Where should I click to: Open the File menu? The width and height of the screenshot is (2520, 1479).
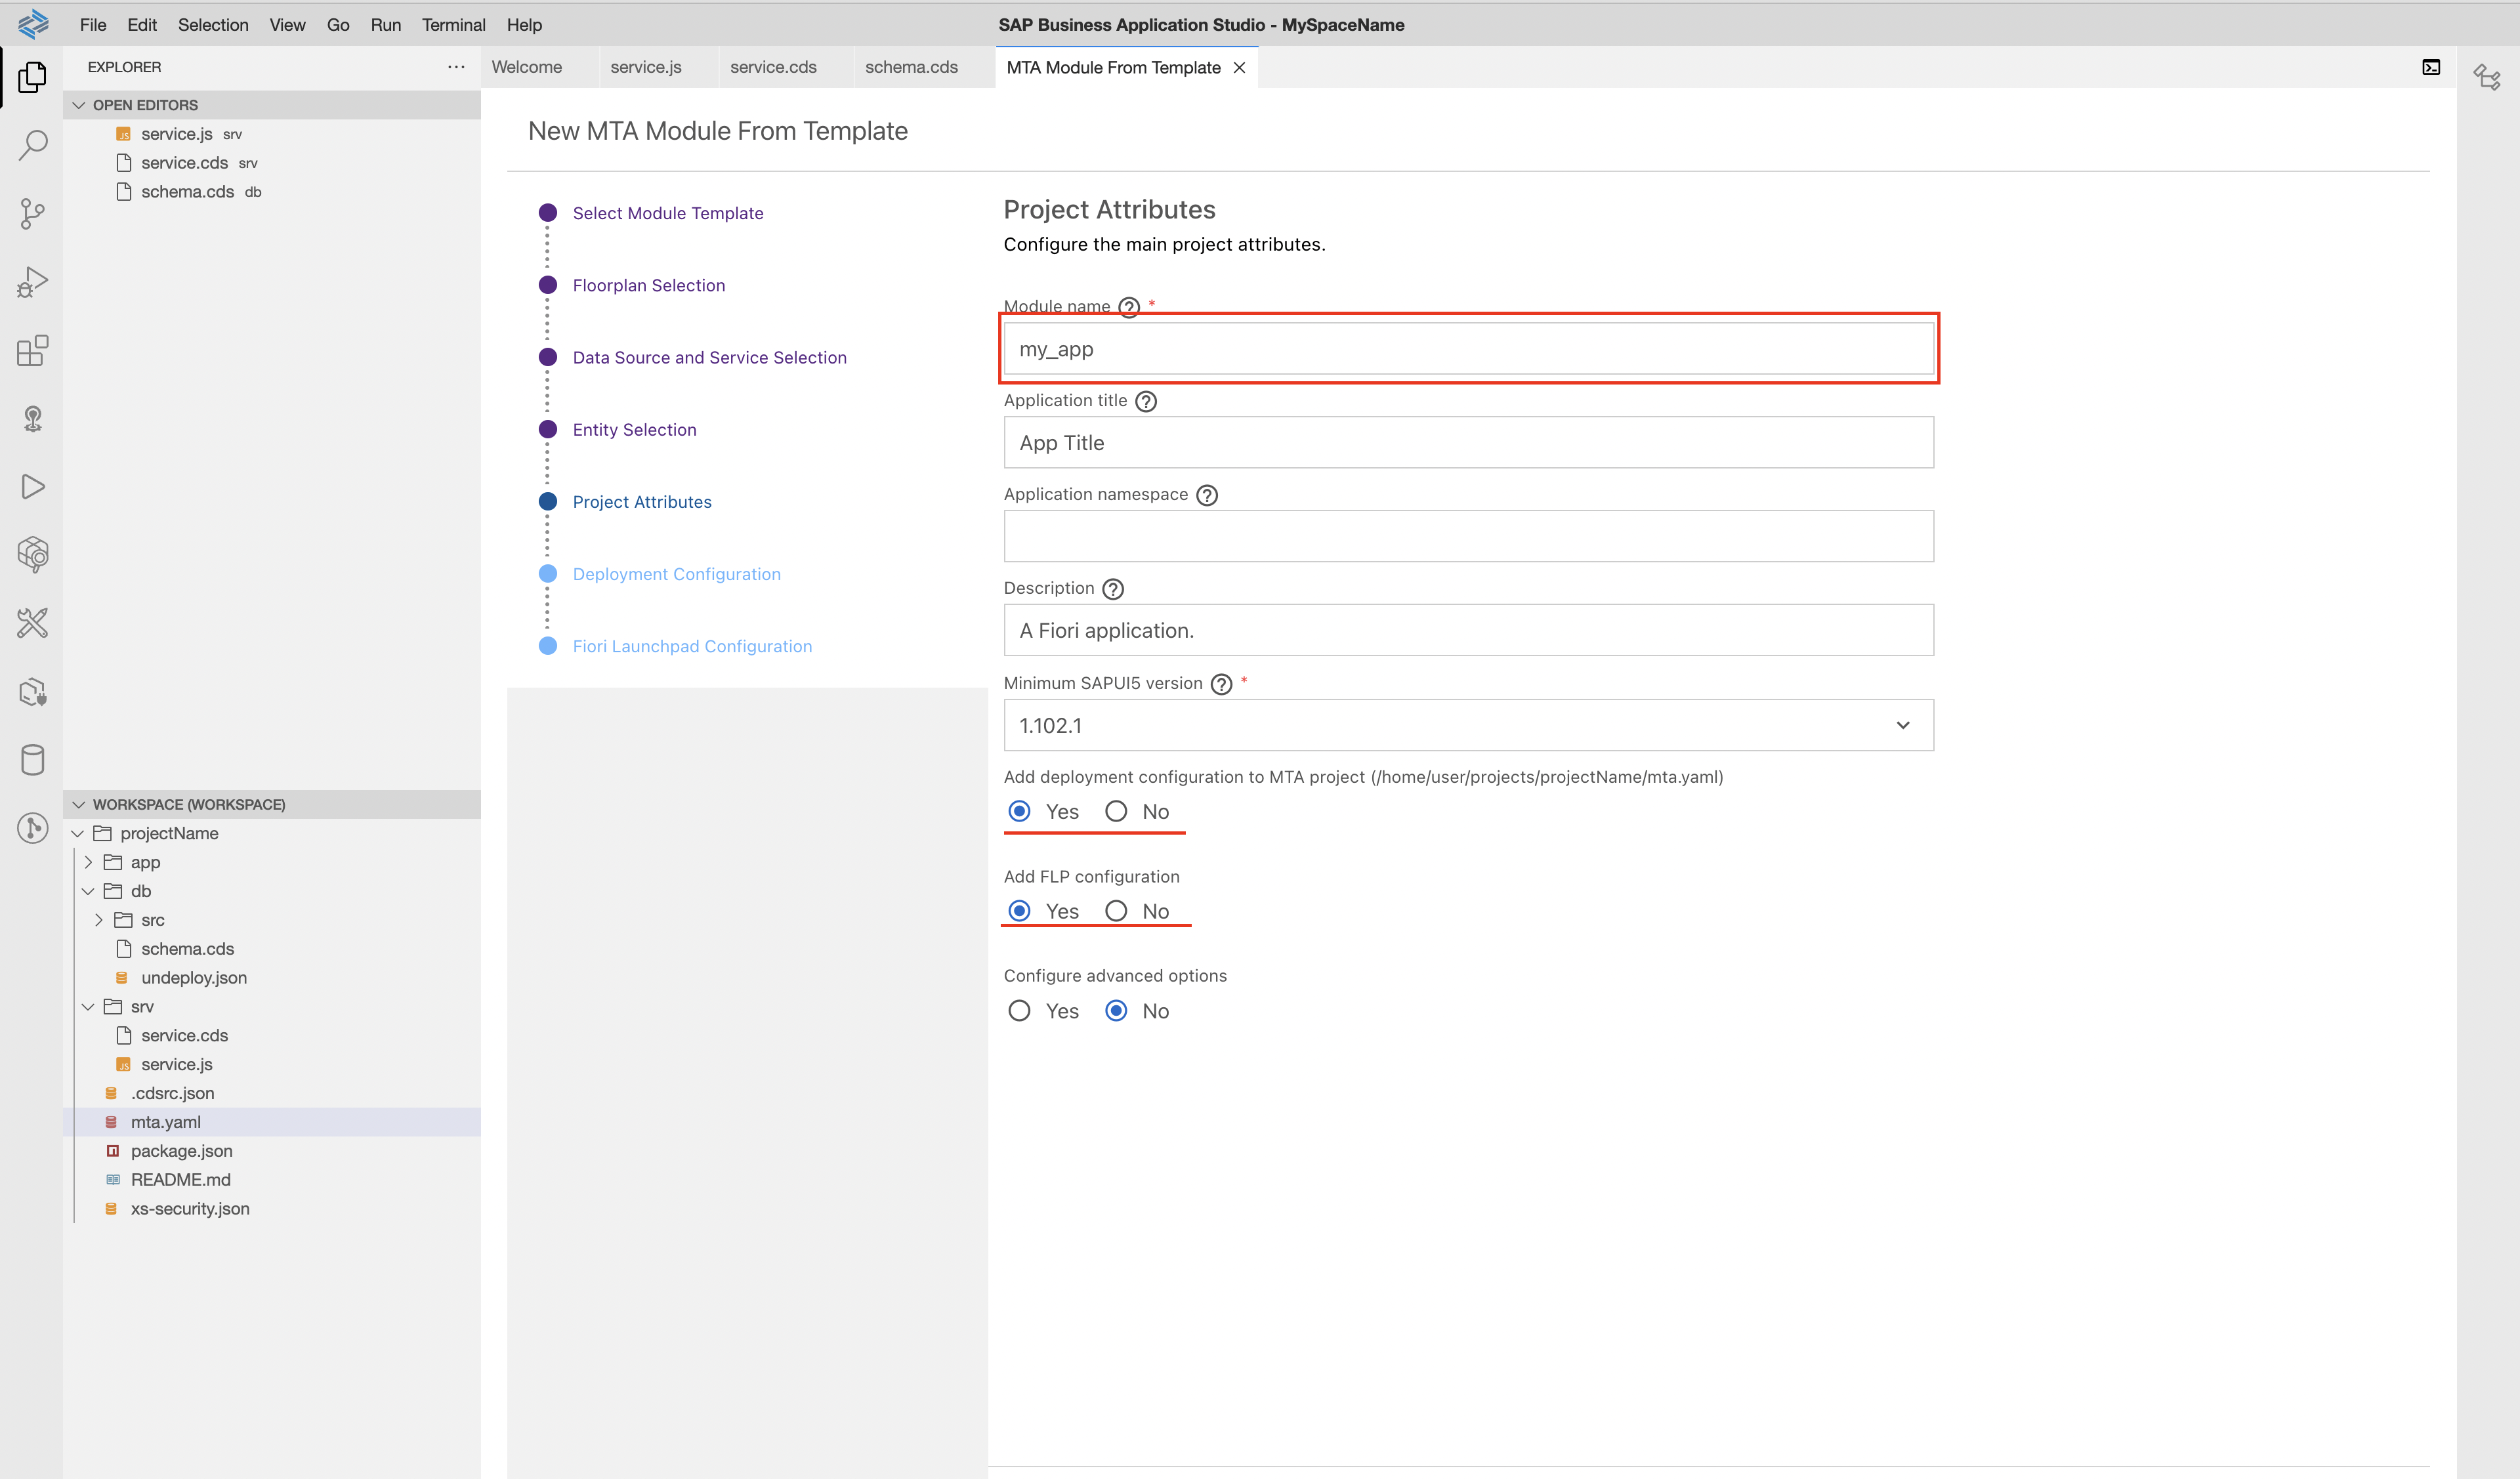click(93, 25)
